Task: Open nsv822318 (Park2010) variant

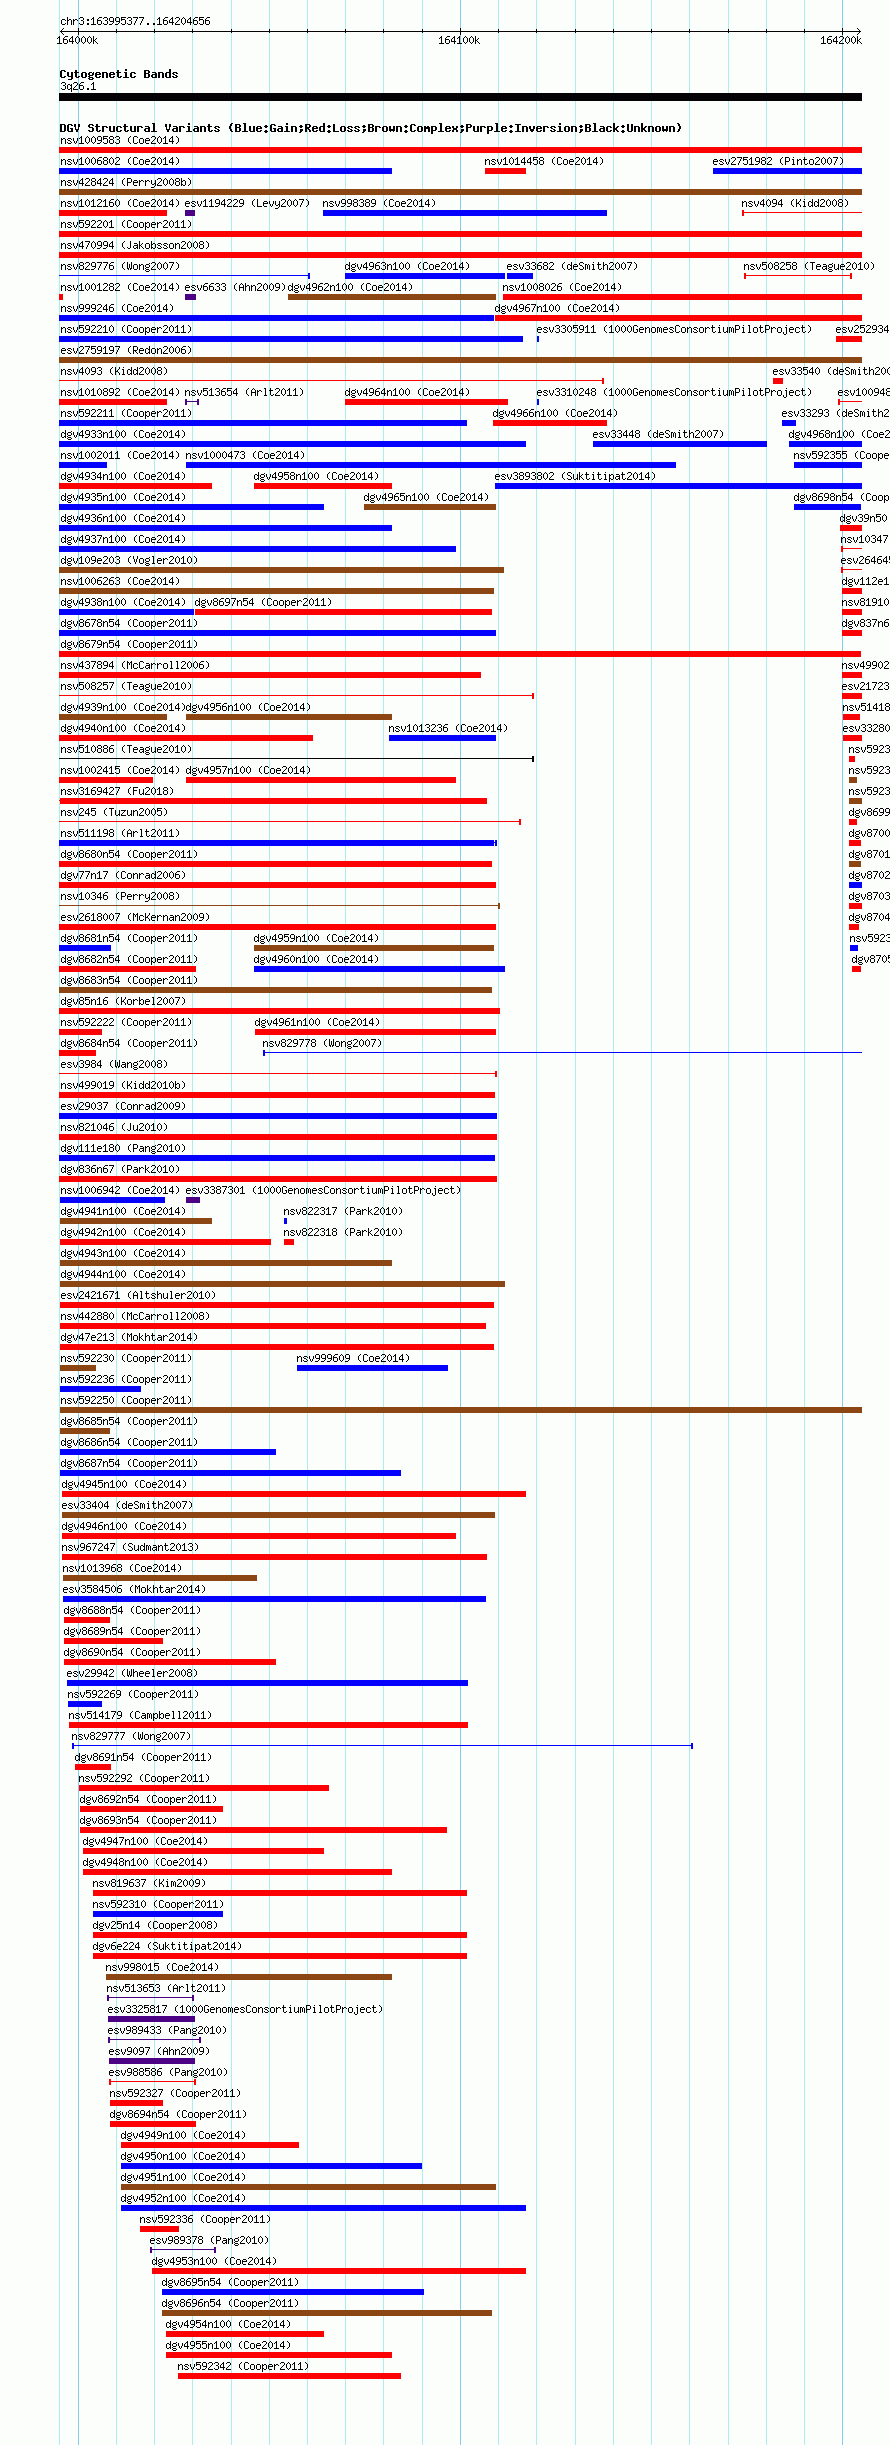Action: tap(343, 1232)
